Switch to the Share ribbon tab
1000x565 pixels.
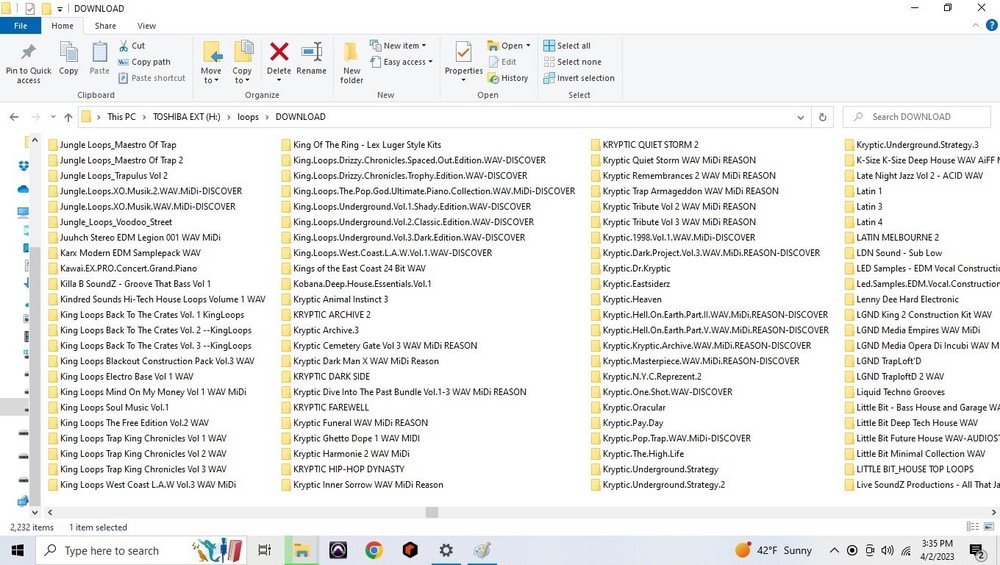pos(105,26)
